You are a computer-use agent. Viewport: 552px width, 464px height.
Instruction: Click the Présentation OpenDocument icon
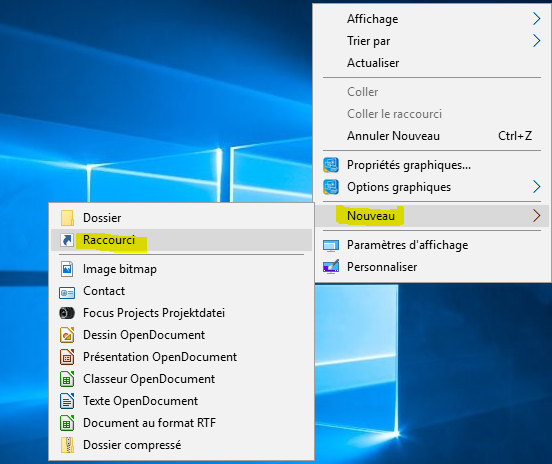[x=67, y=357]
